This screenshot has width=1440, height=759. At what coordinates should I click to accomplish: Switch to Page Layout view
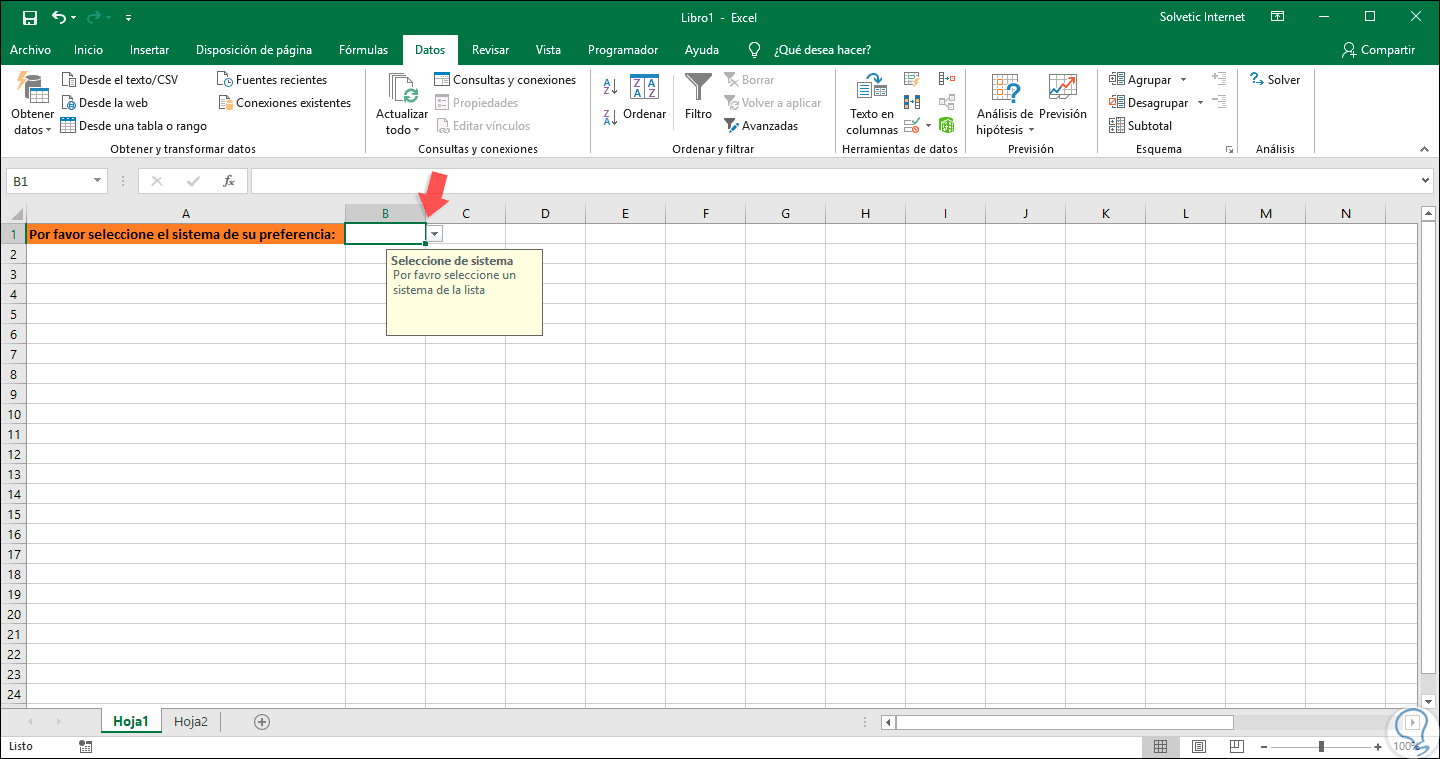point(1198,746)
